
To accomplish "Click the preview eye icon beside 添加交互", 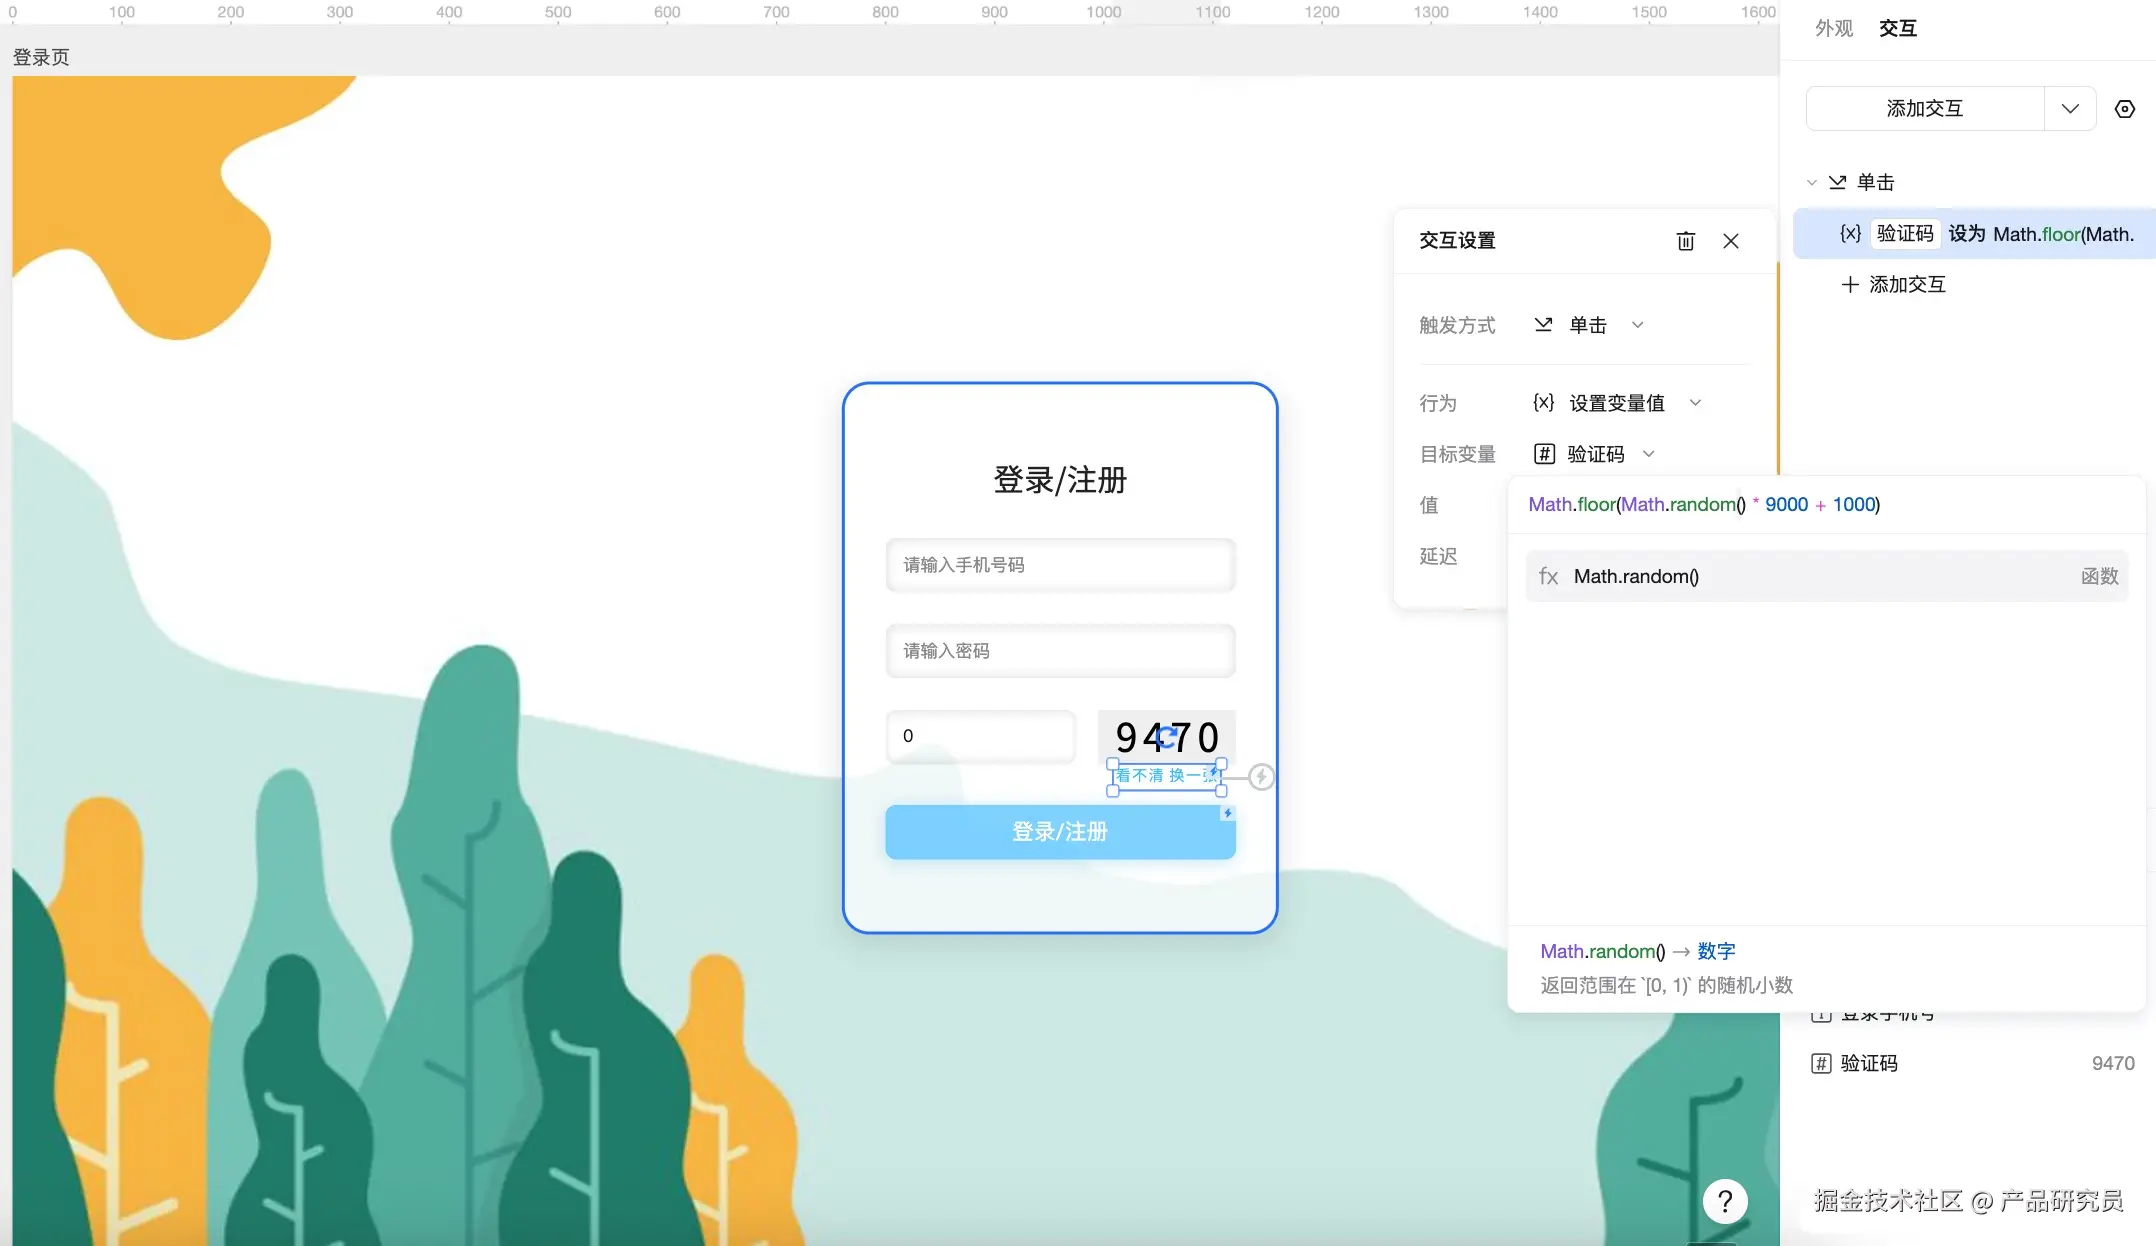I will point(2125,109).
